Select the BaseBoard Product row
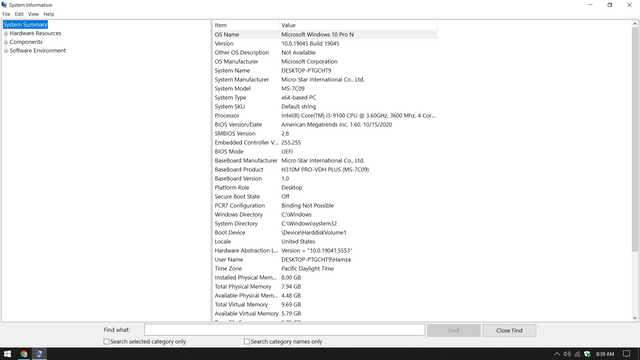 pyautogui.click(x=325, y=169)
